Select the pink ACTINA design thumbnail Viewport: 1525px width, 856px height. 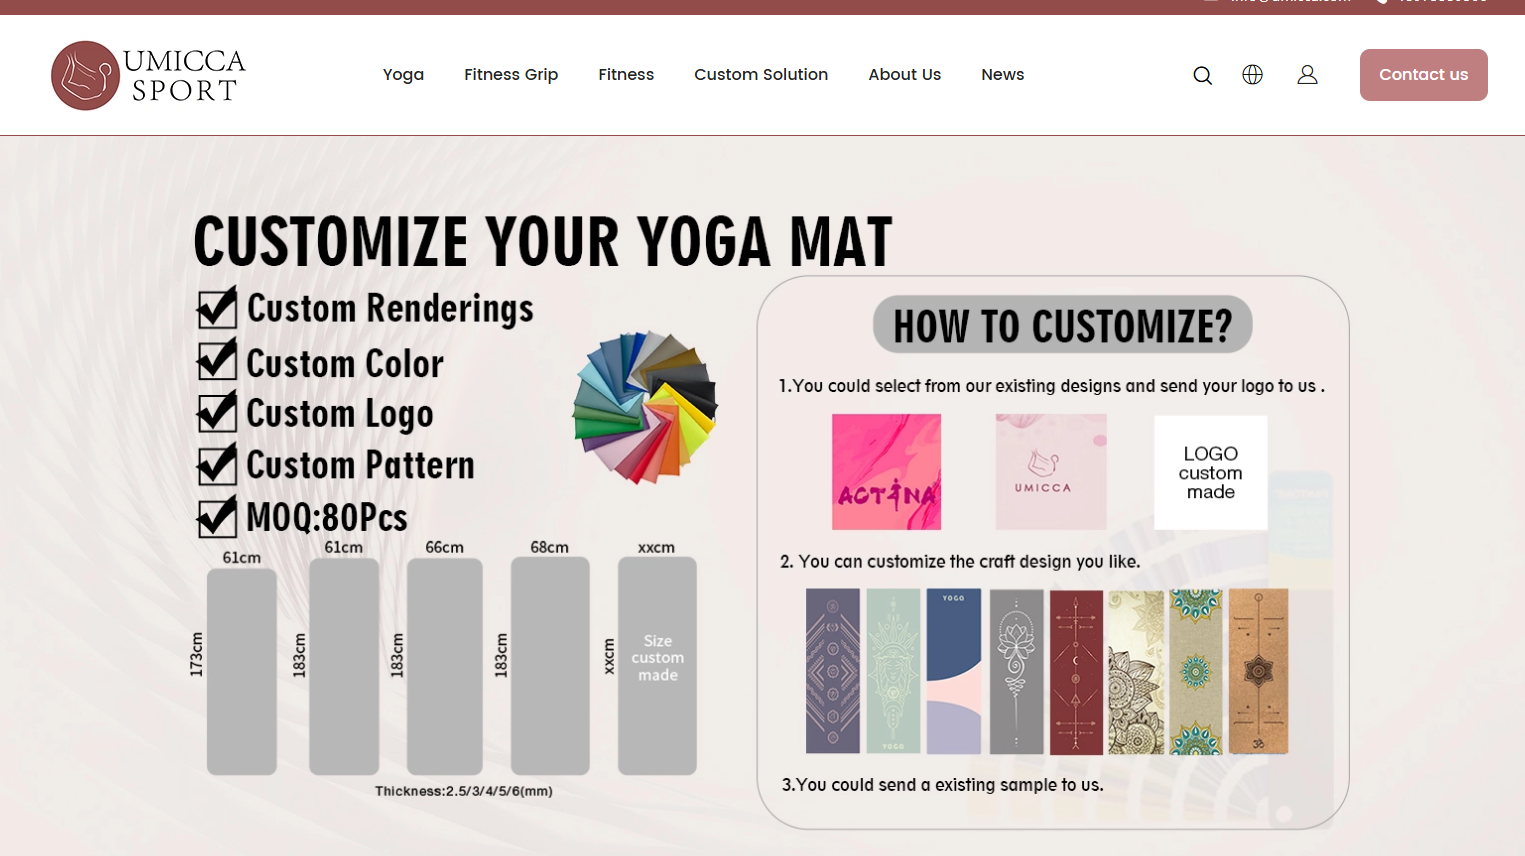(886, 471)
